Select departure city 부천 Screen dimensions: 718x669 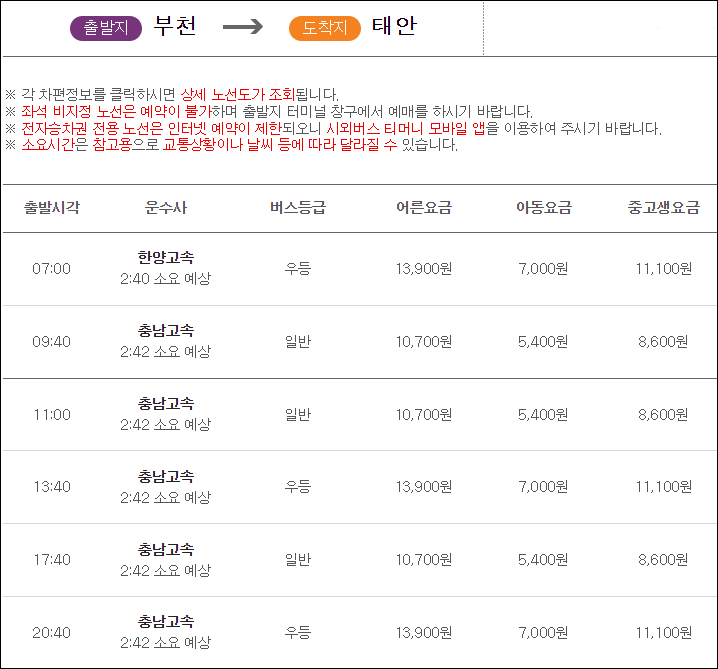[x=174, y=26]
